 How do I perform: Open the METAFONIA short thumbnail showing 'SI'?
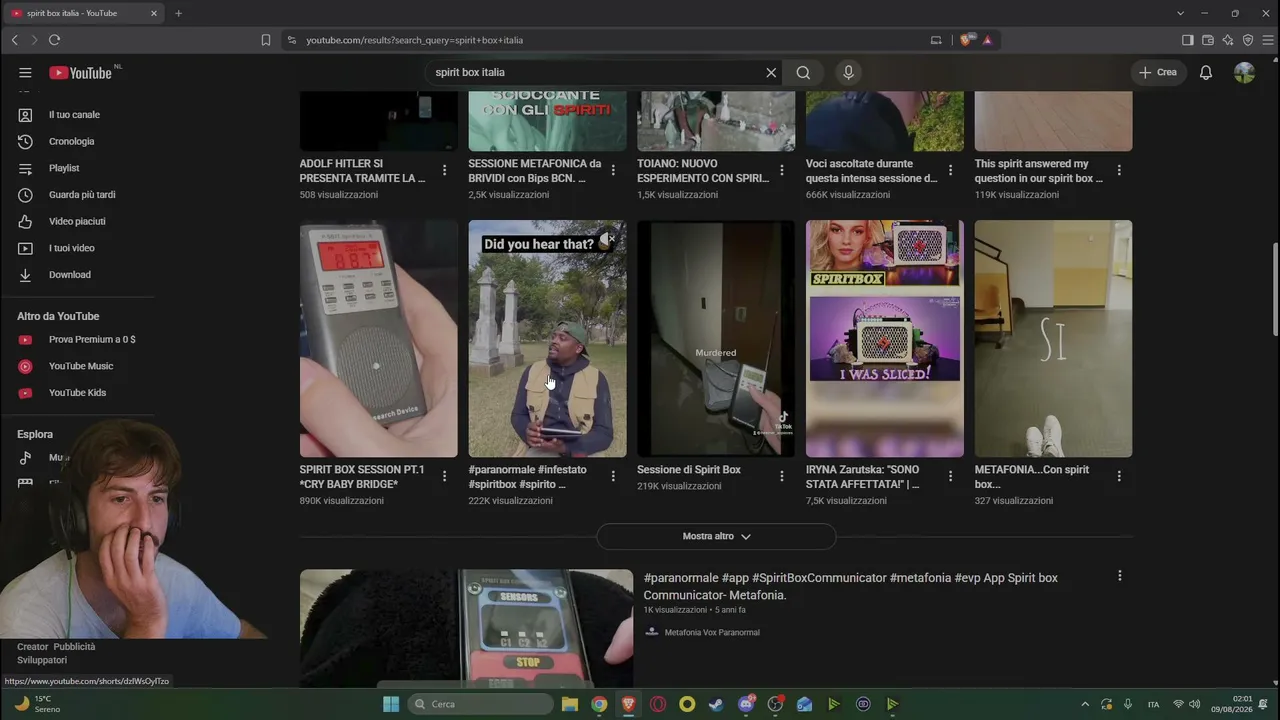pos(1054,338)
